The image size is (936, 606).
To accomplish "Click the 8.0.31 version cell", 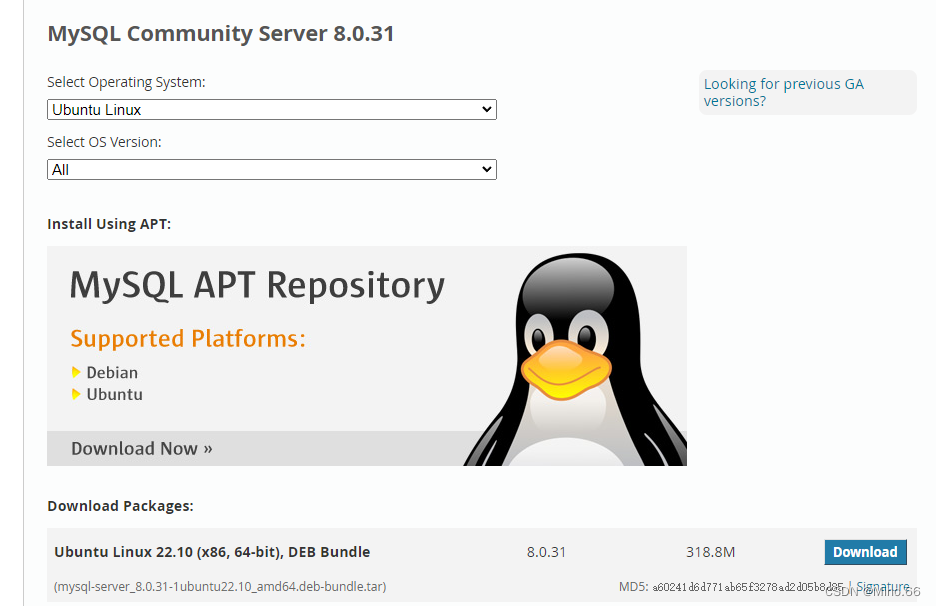I will 546,552.
